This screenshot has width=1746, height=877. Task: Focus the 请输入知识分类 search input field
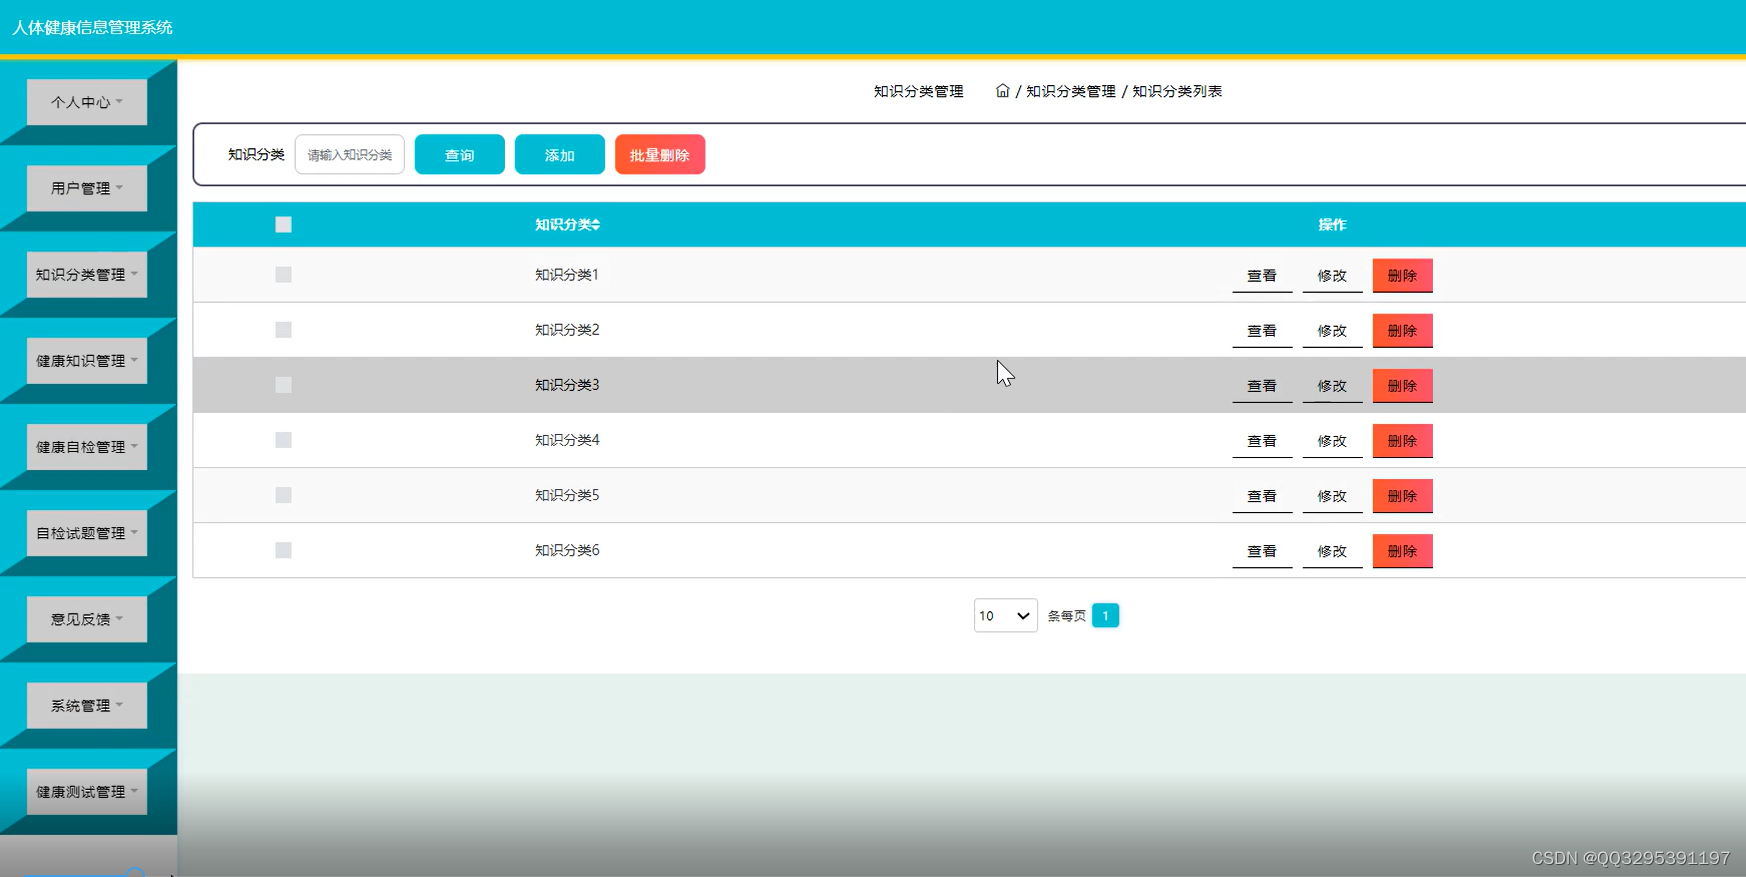click(x=350, y=155)
